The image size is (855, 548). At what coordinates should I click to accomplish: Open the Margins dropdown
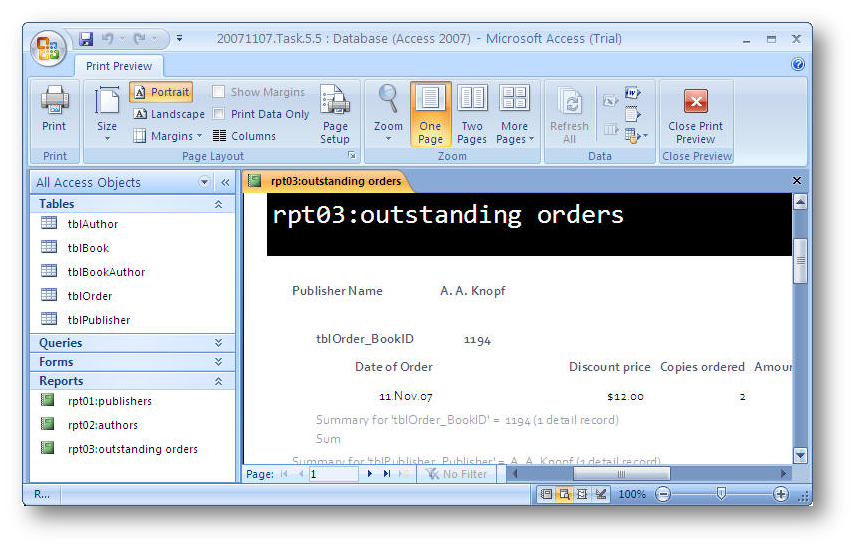168,136
